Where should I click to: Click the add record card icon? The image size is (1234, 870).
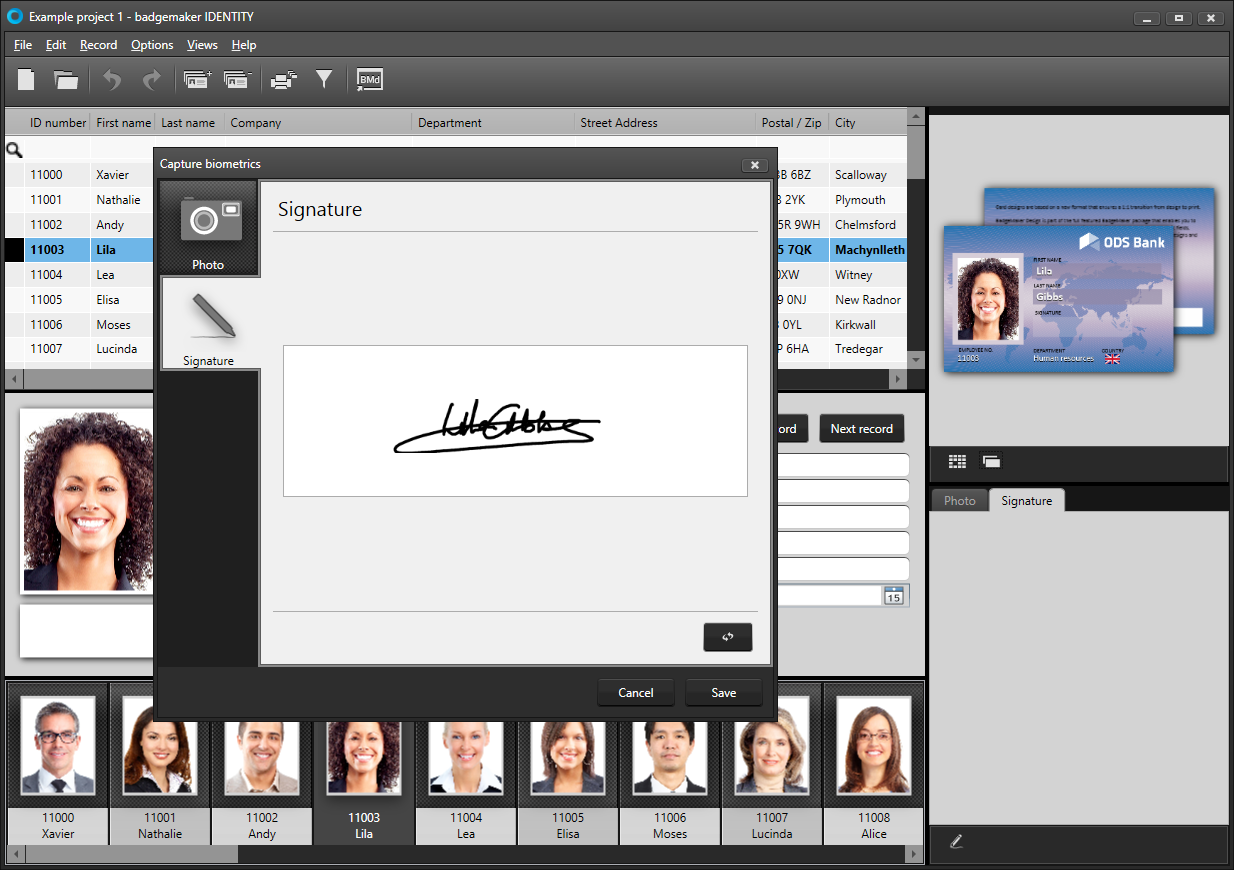198,80
